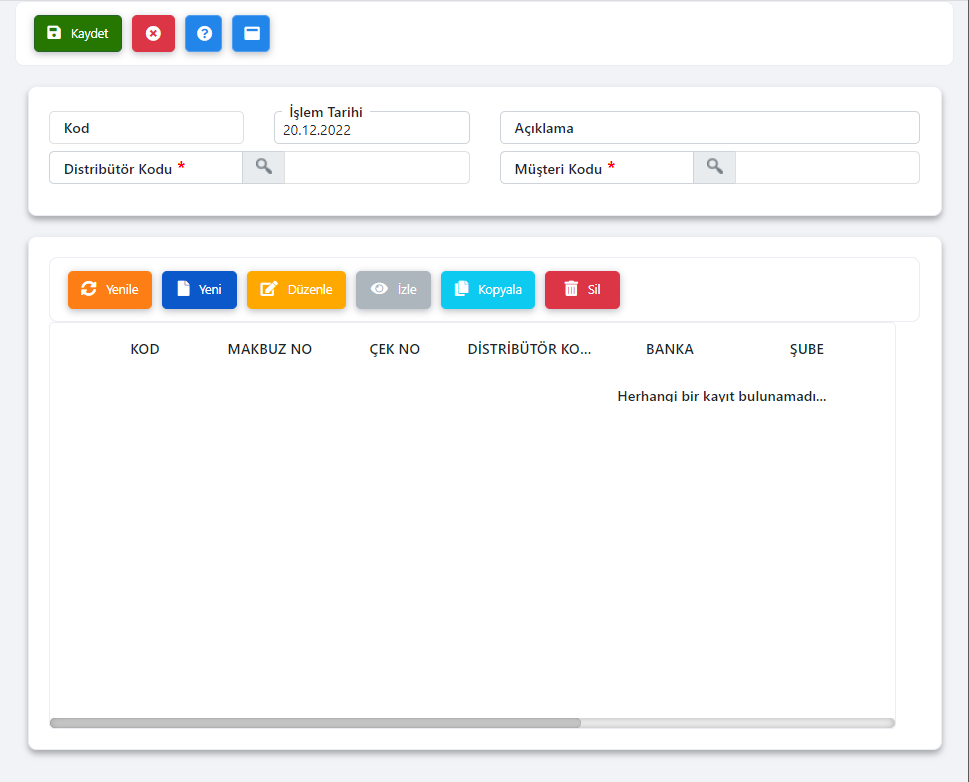Sort by the MAKBUZ NO column header
The height and width of the screenshot is (782, 969).
(x=270, y=349)
